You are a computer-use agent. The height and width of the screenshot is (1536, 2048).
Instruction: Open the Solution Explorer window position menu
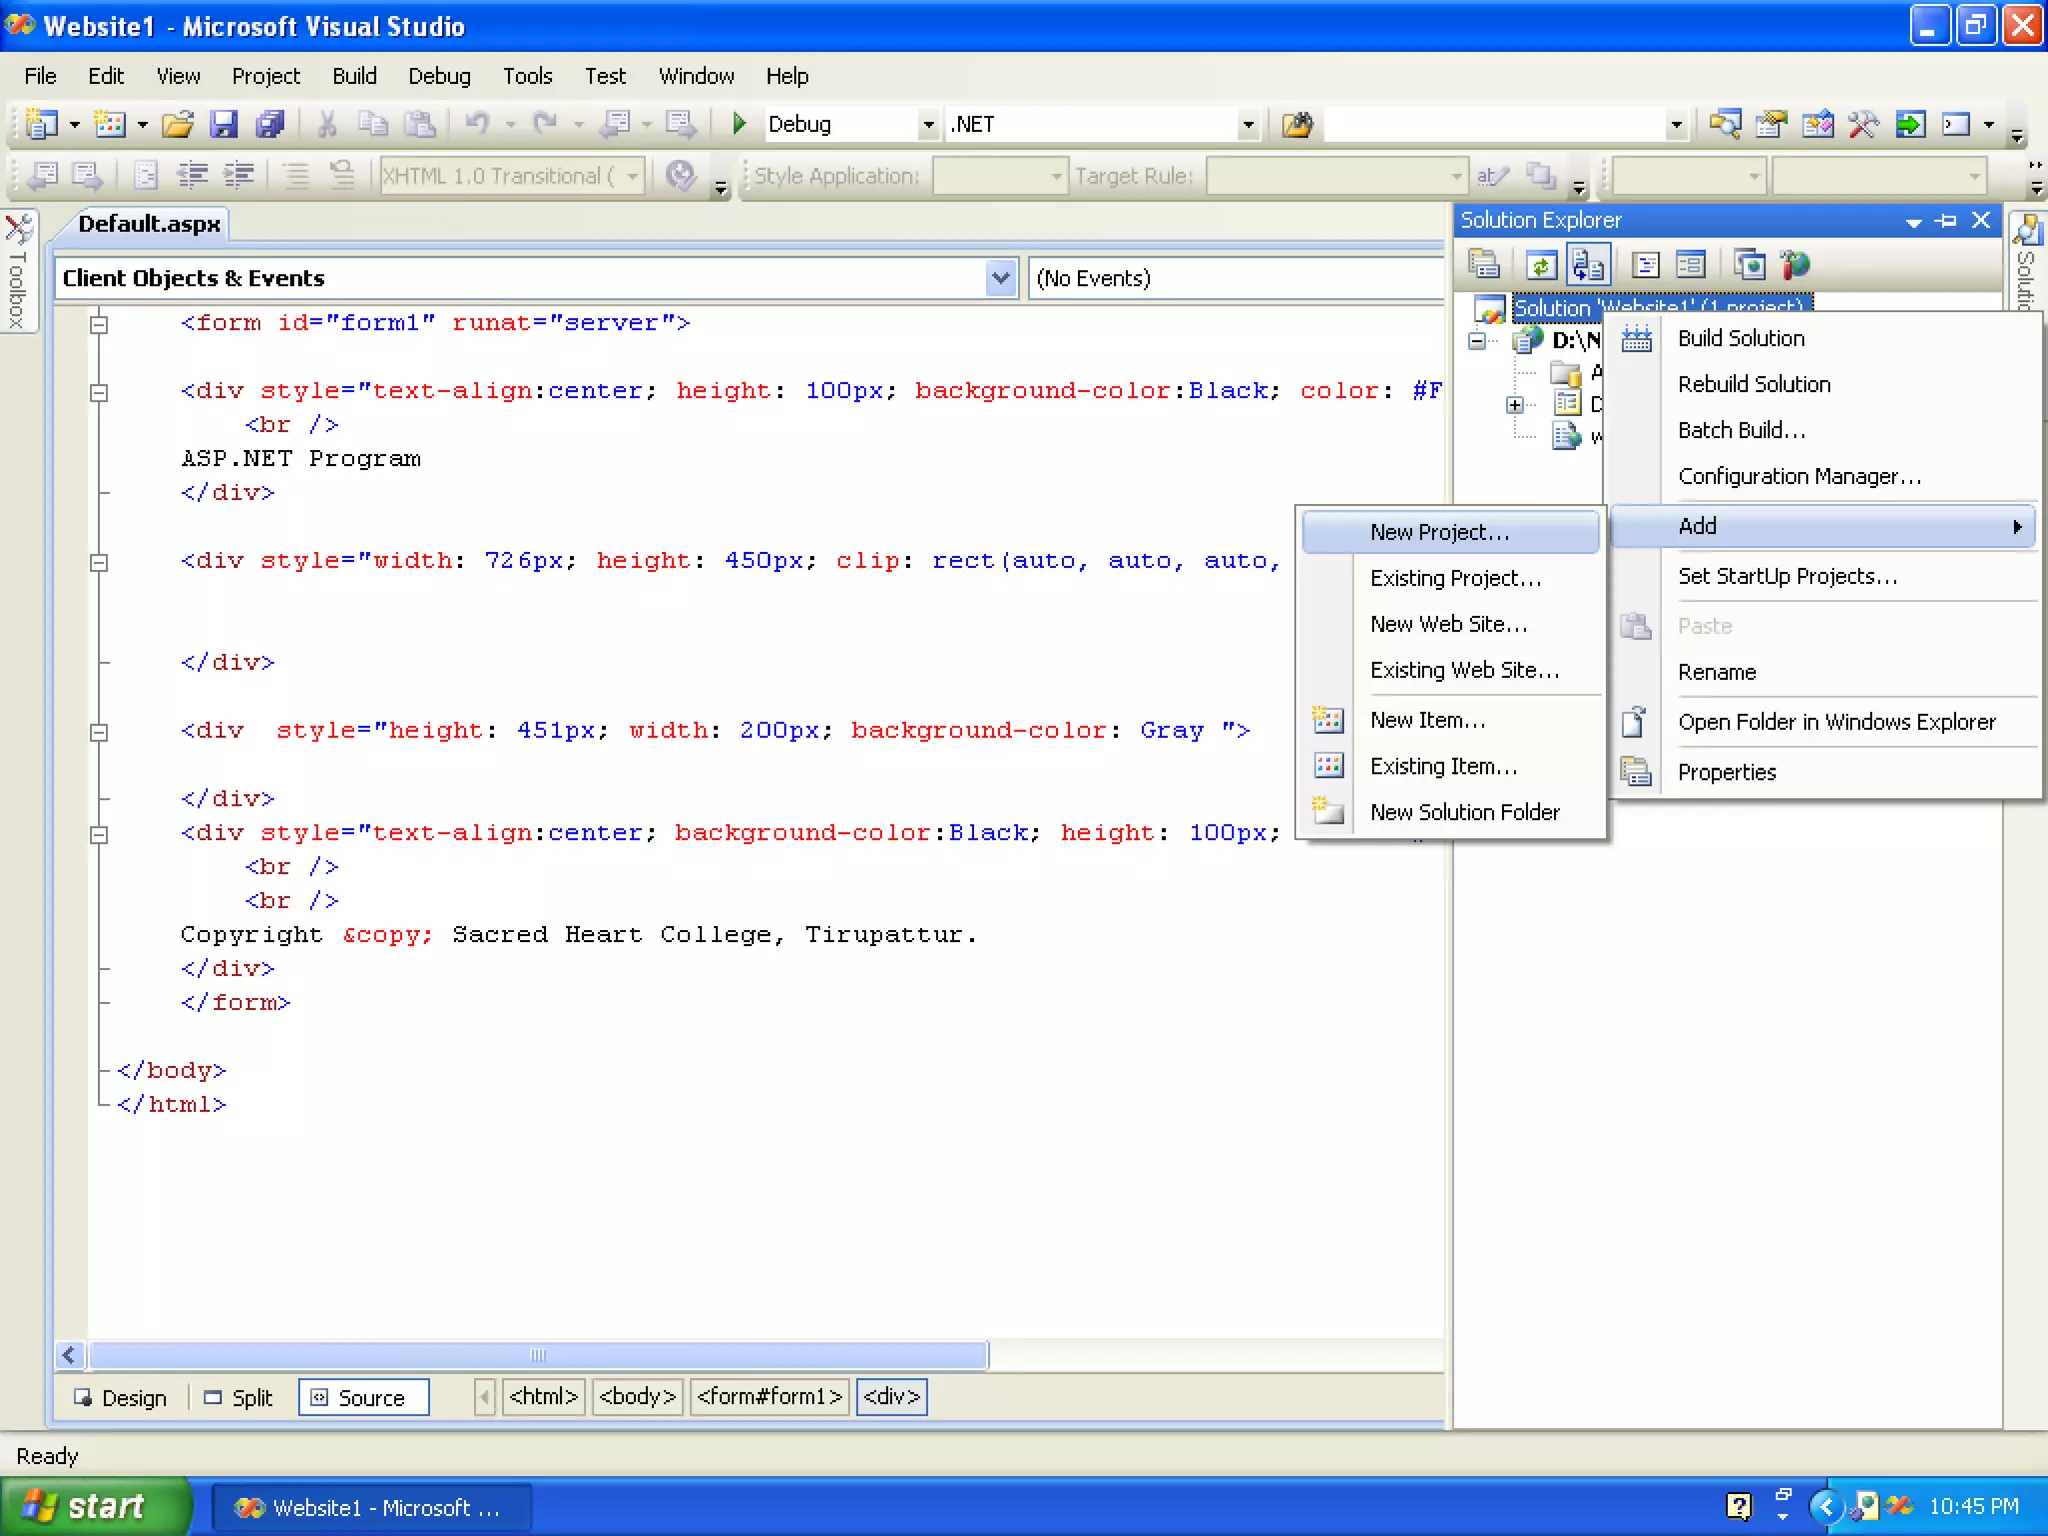pyautogui.click(x=1913, y=222)
